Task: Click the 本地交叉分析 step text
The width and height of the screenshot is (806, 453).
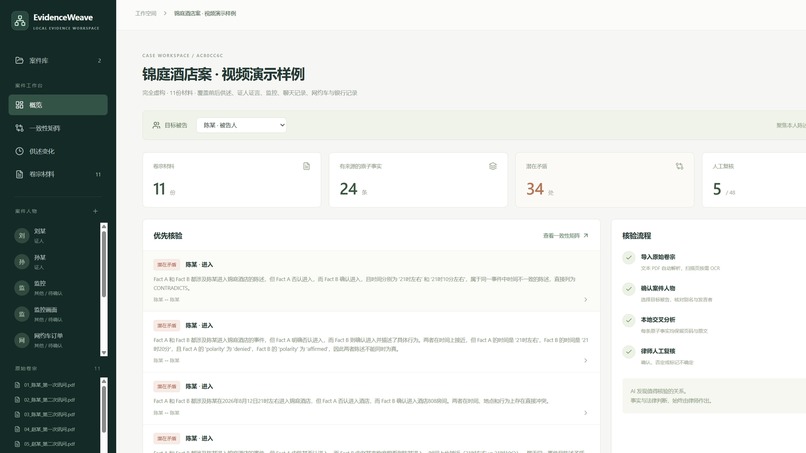Action: (658, 320)
